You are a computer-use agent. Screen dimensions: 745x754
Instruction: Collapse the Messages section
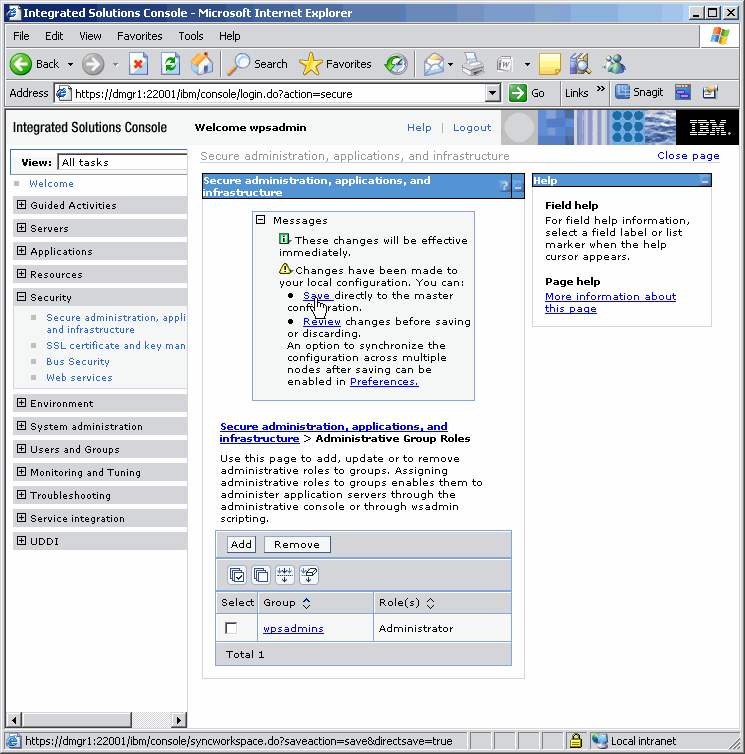pyautogui.click(x=261, y=220)
